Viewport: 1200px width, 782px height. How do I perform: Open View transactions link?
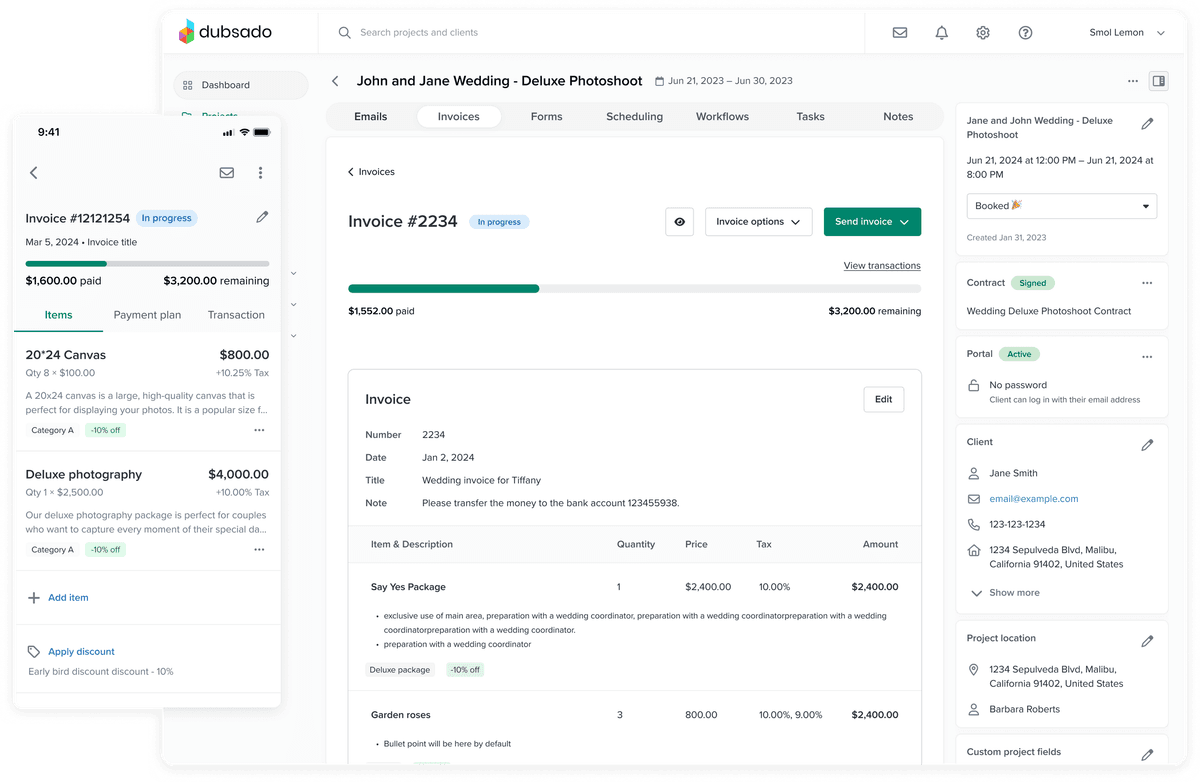[882, 266]
